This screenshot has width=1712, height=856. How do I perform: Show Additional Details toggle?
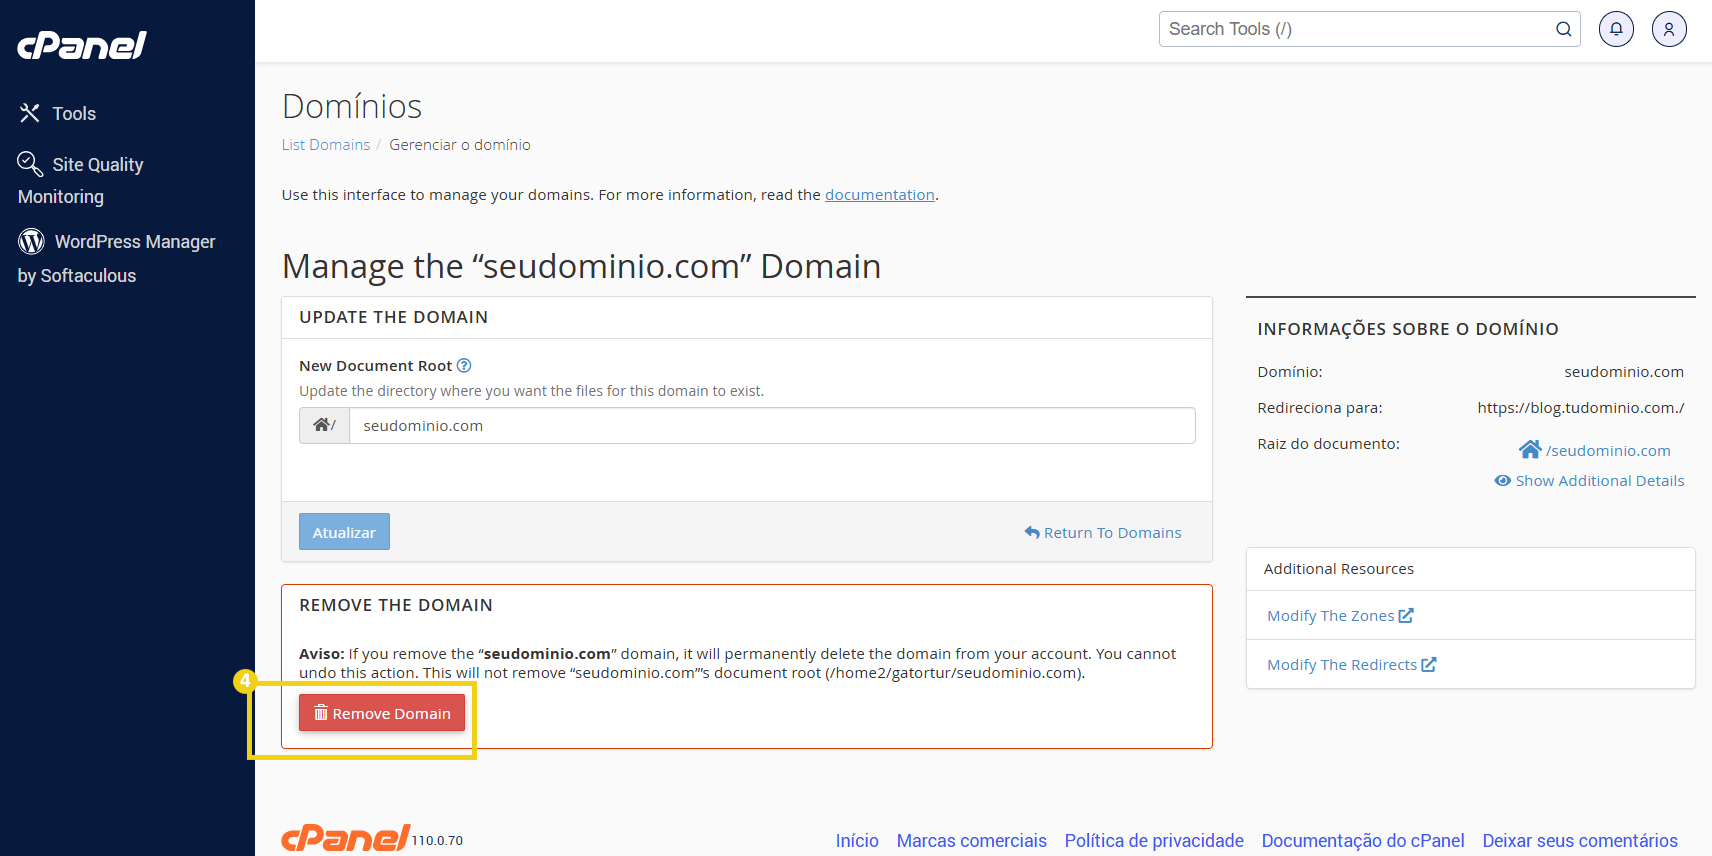[x=1589, y=481]
